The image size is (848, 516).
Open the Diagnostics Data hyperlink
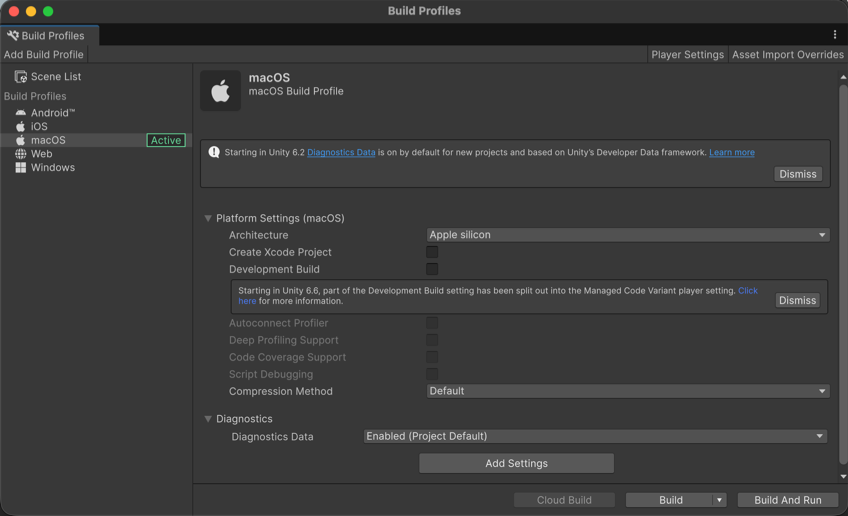[x=341, y=153]
